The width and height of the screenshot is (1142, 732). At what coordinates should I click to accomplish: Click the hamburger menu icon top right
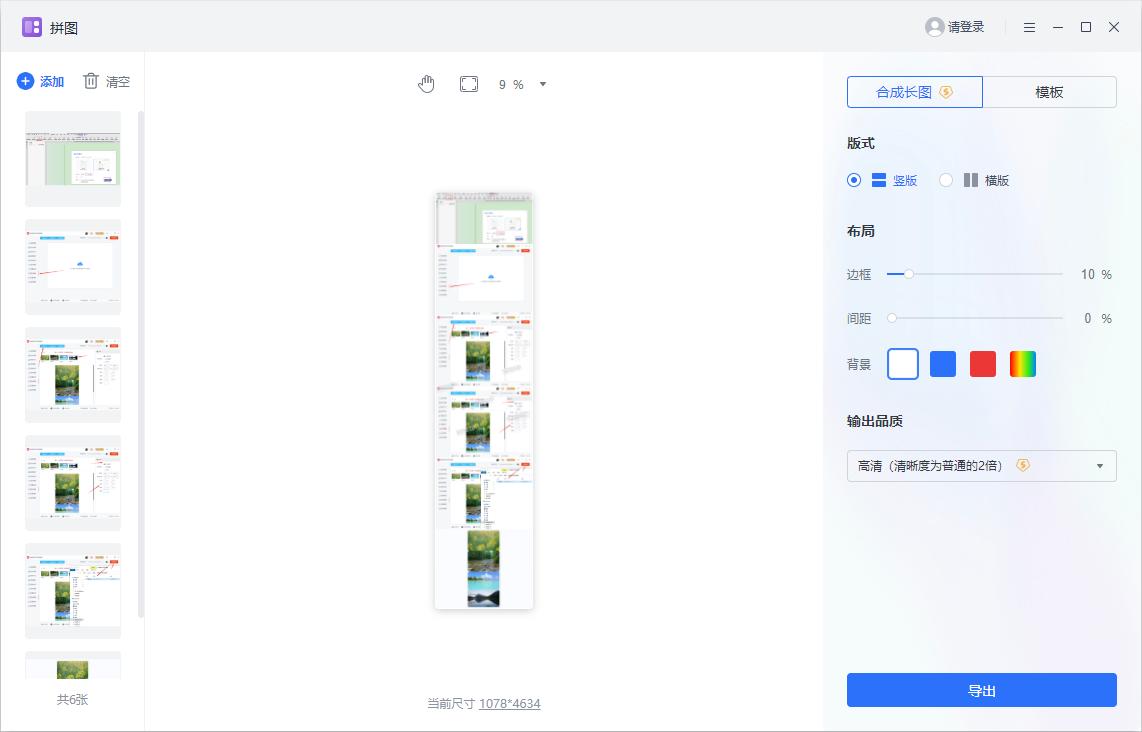click(x=1029, y=27)
